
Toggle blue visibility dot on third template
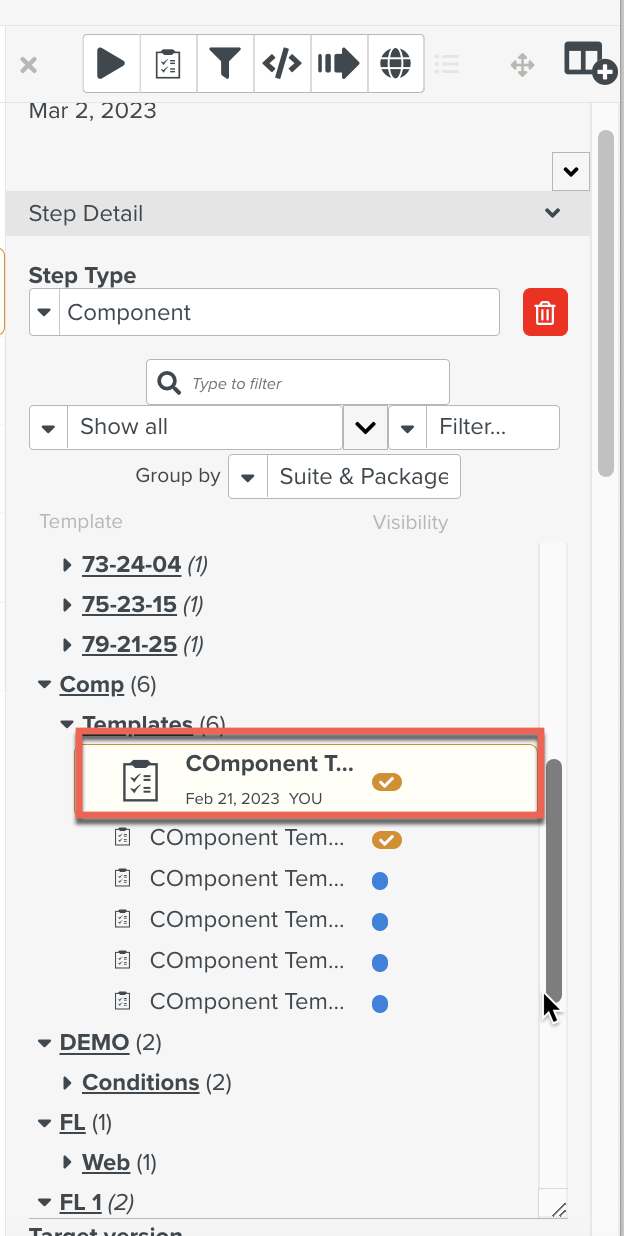380,881
